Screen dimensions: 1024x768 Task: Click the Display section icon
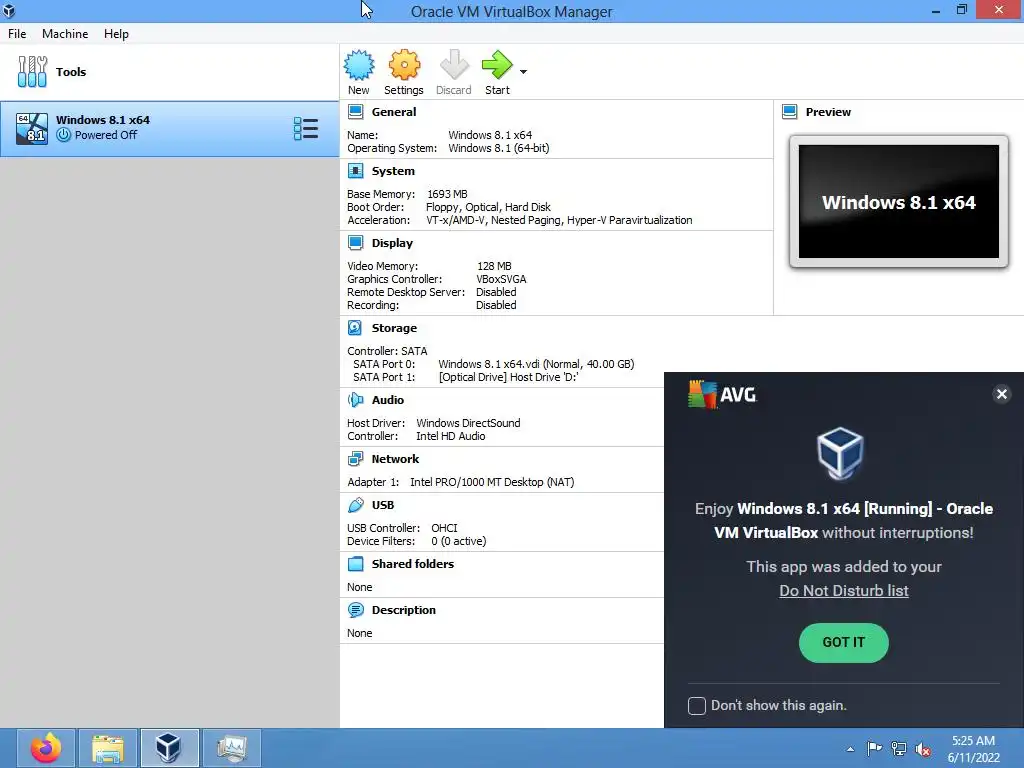coord(355,243)
